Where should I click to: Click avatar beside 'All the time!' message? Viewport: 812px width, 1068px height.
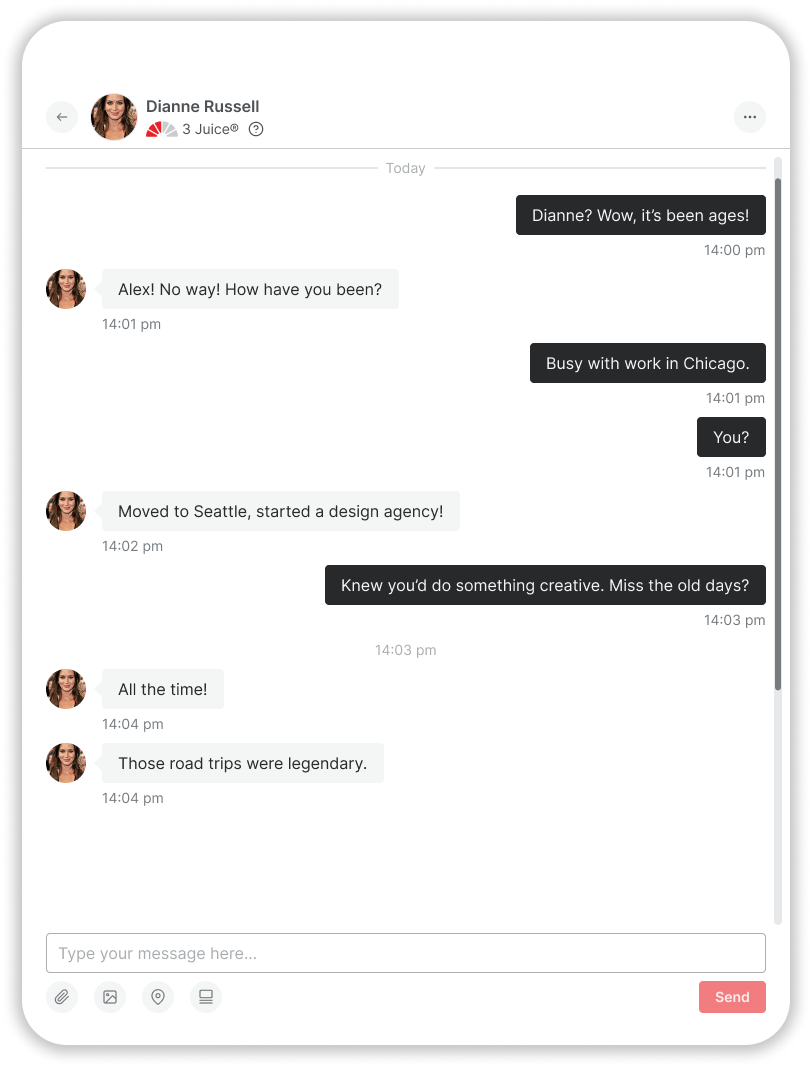(x=66, y=689)
